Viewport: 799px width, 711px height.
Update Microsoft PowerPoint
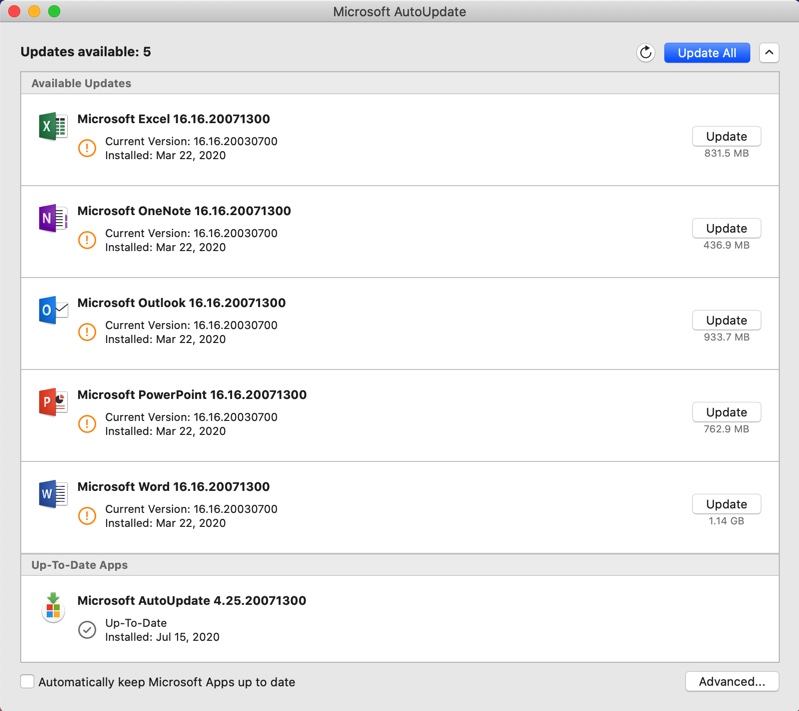pyautogui.click(x=726, y=412)
